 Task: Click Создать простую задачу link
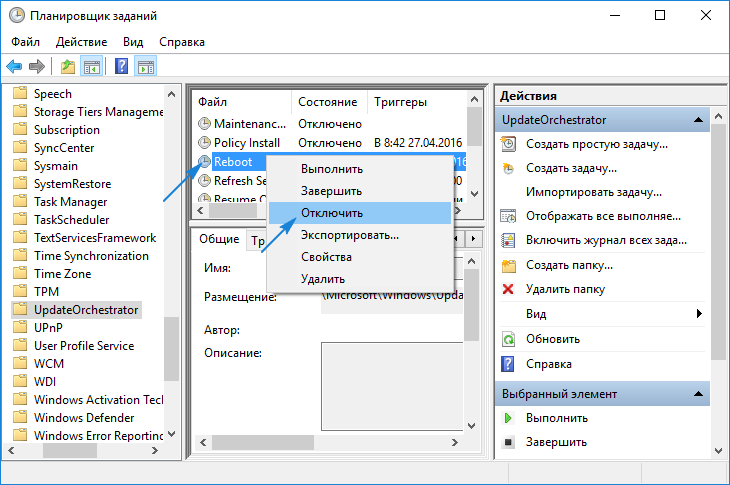click(x=597, y=144)
